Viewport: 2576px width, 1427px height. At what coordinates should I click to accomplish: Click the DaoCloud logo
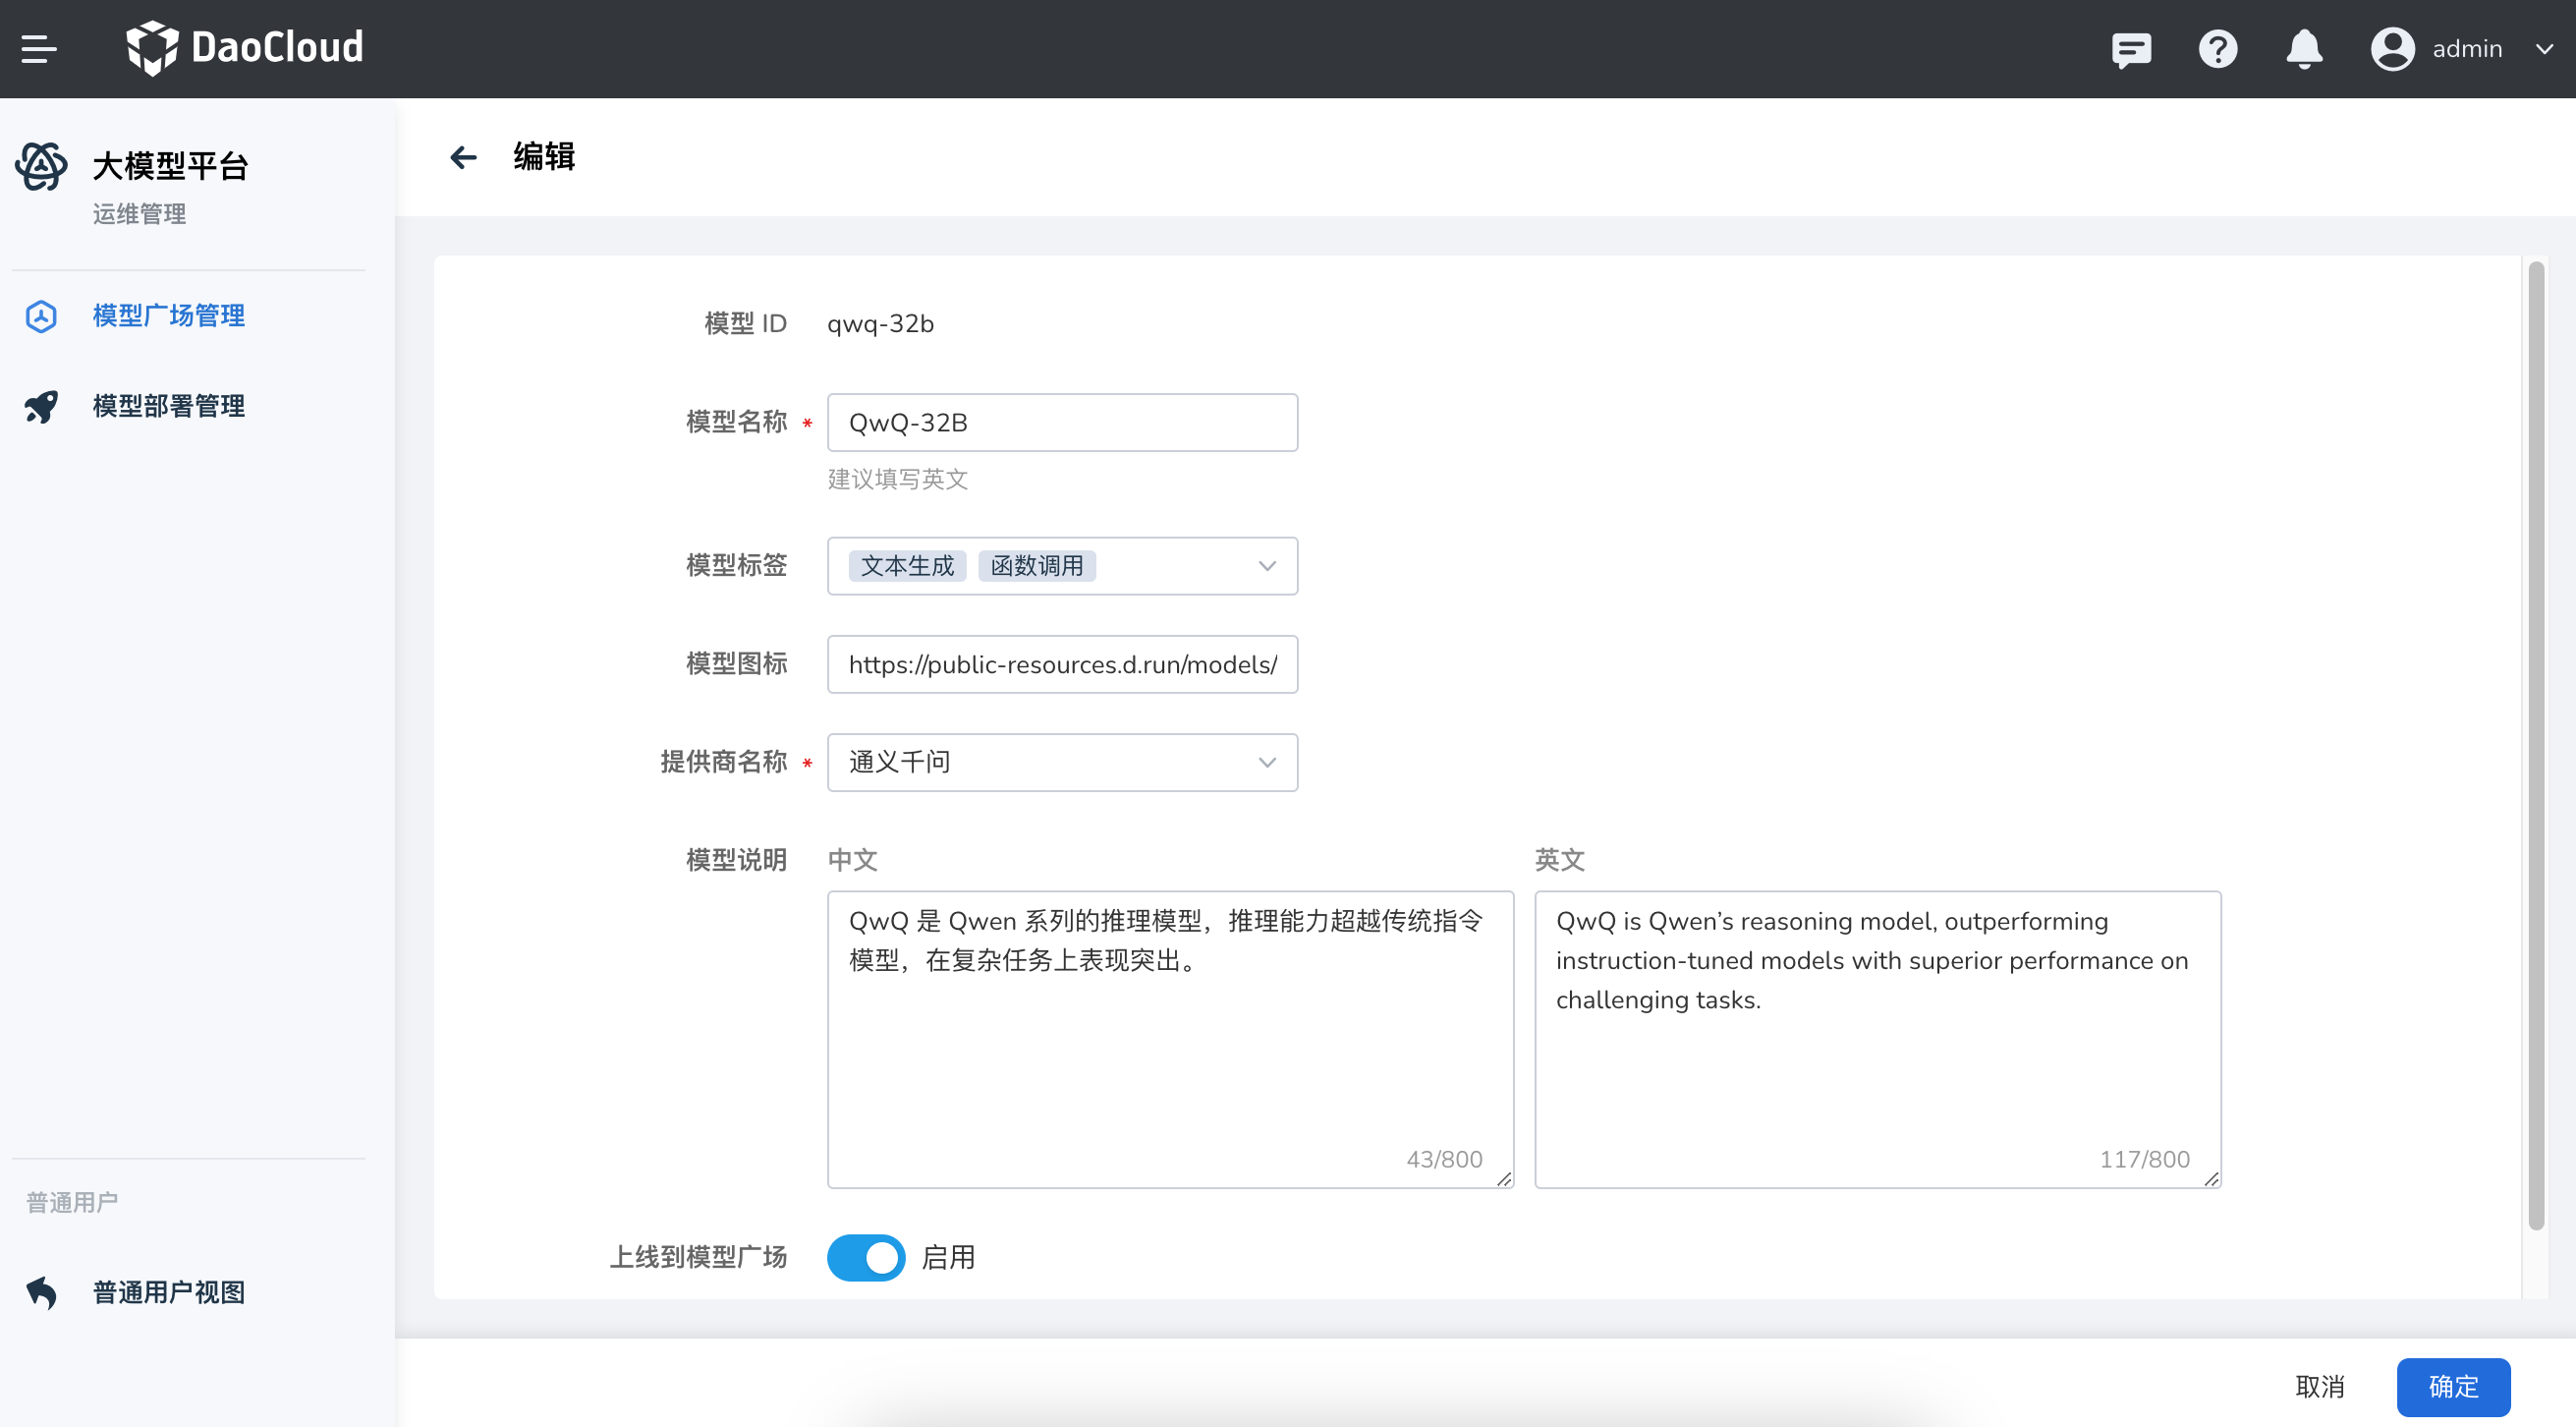(x=245, y=48)
